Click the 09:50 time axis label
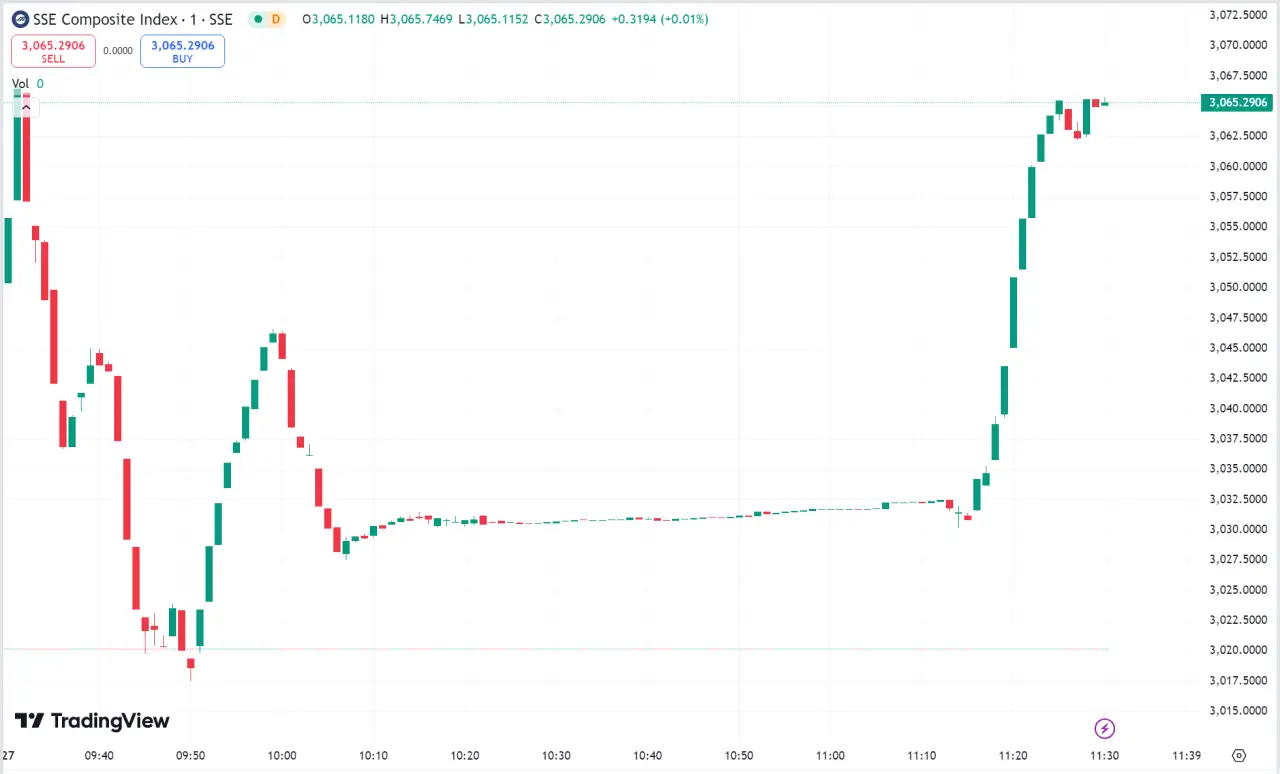 (190, 755)
